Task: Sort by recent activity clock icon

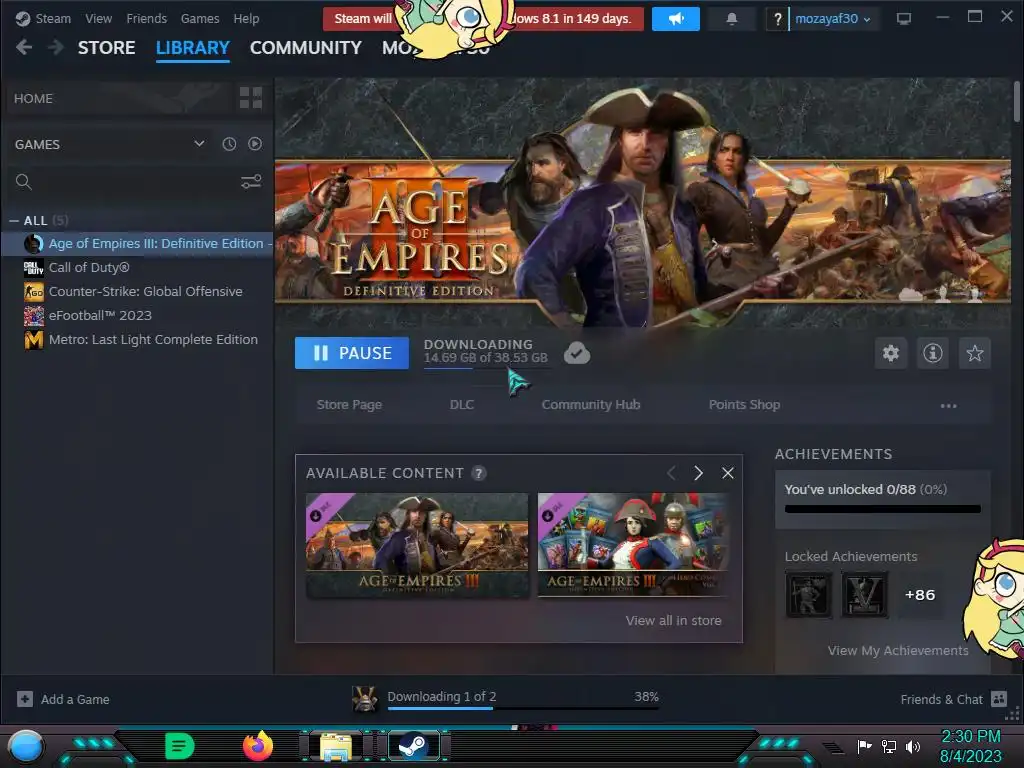Action: pos(229,144)
